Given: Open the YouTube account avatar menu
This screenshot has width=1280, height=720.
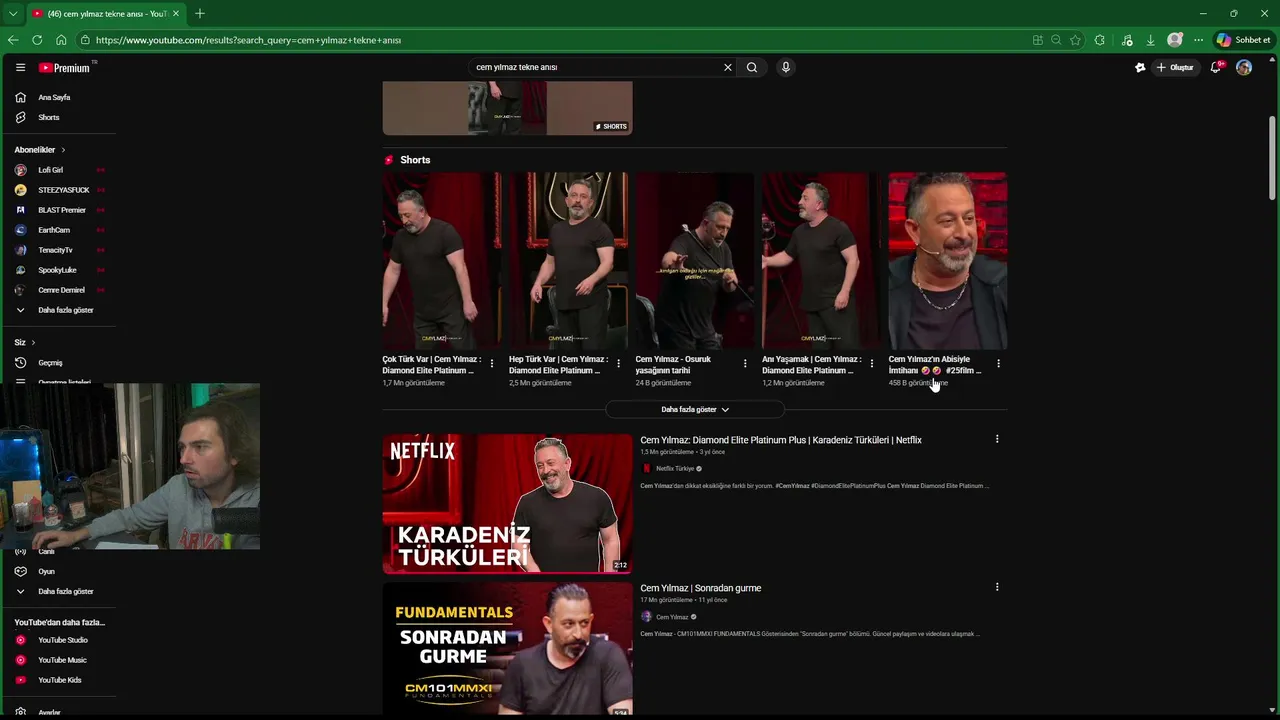Looking at the screenshot, I should [x=1244, y=67].
